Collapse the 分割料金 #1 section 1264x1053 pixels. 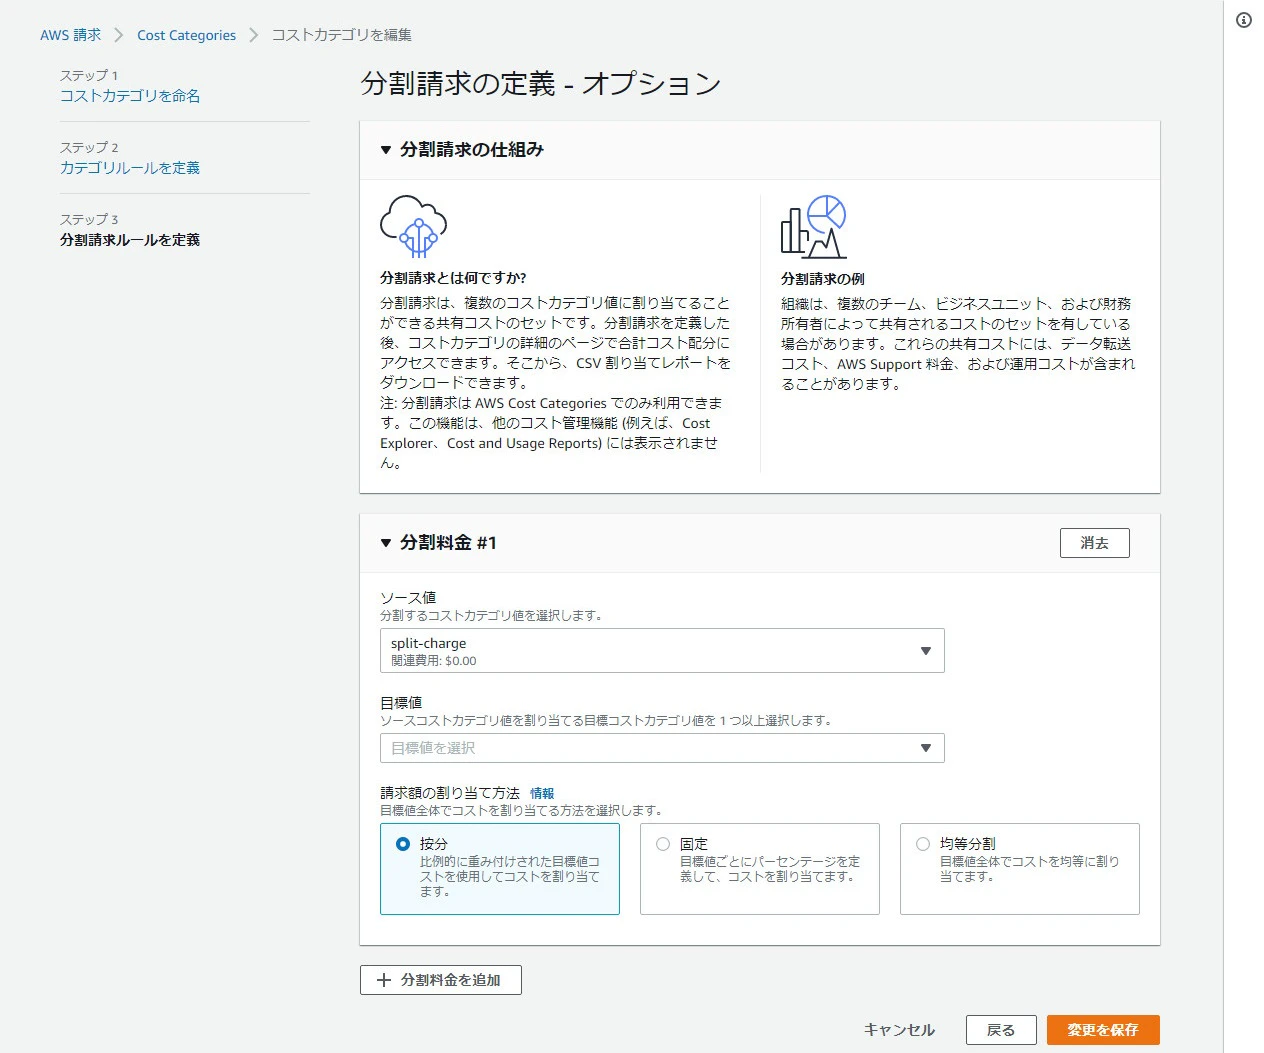point(386,543)
